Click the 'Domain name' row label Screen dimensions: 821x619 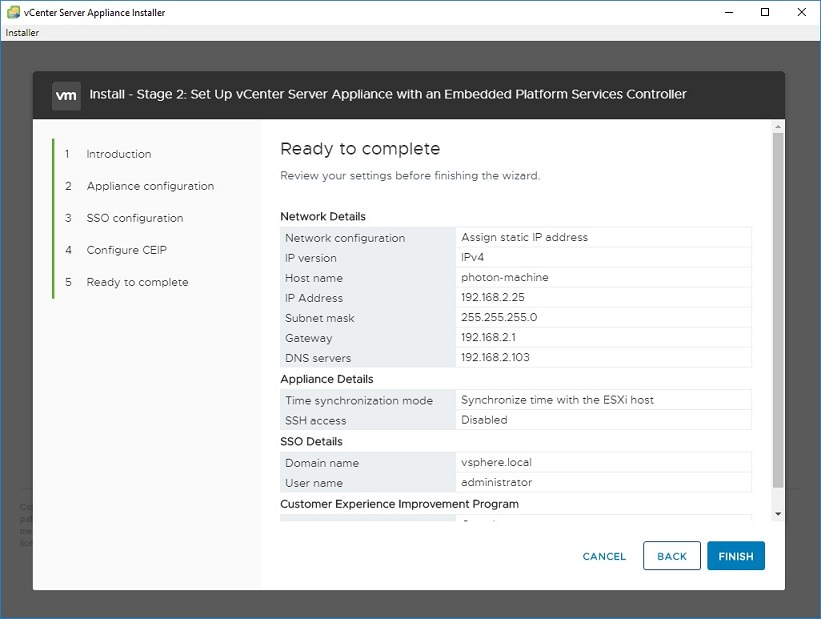click(322, 463)
